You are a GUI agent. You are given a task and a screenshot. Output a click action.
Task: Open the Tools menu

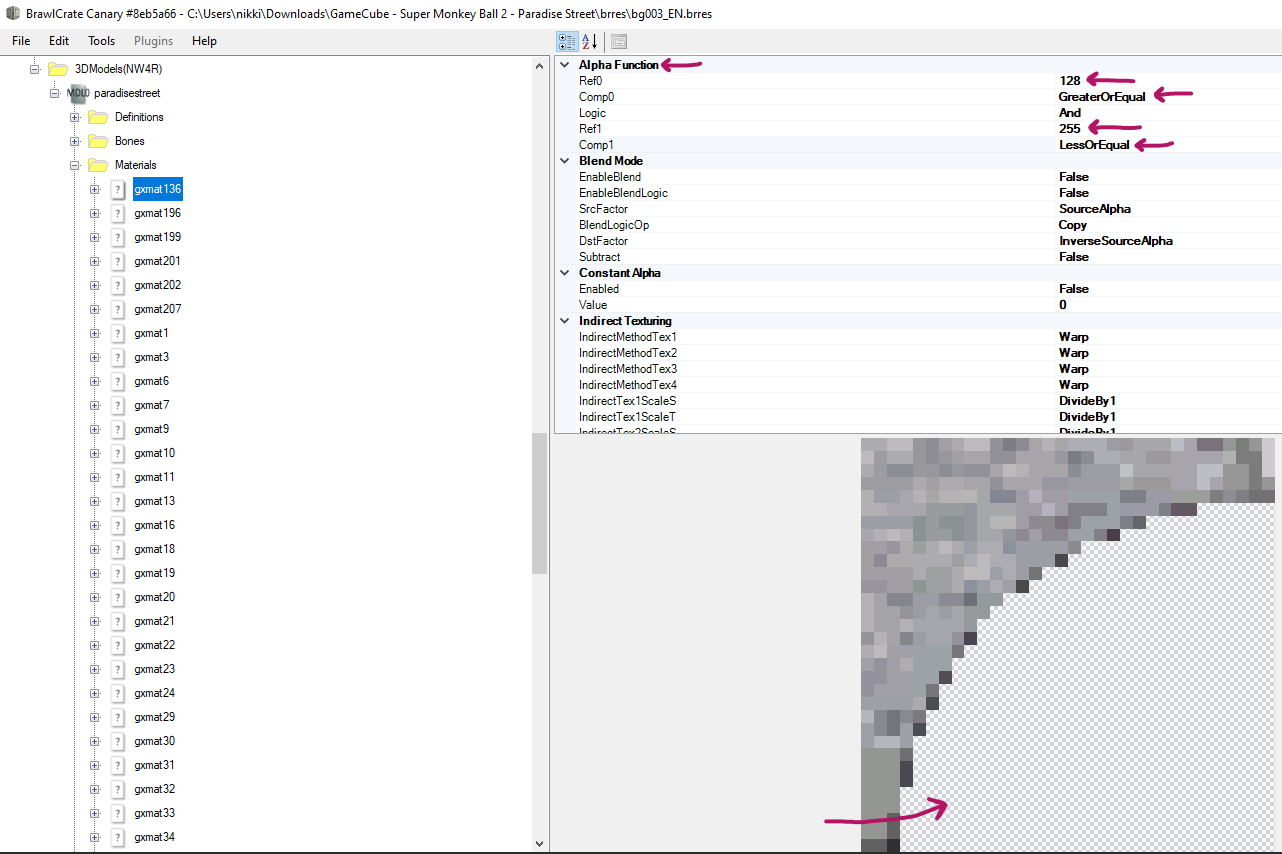click(101, 41)
